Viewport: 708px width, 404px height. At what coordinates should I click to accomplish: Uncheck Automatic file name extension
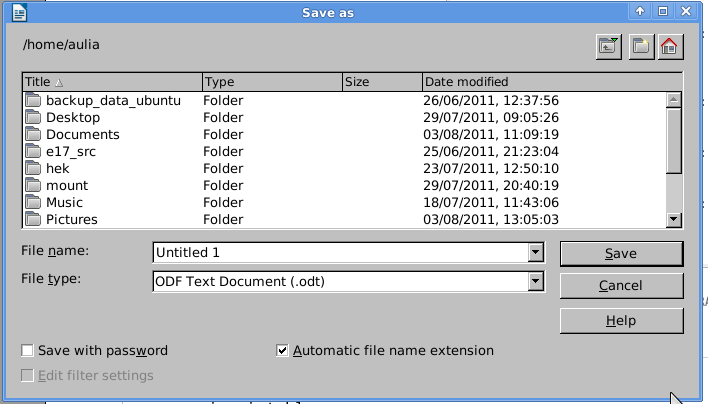(x=282, y=350)
